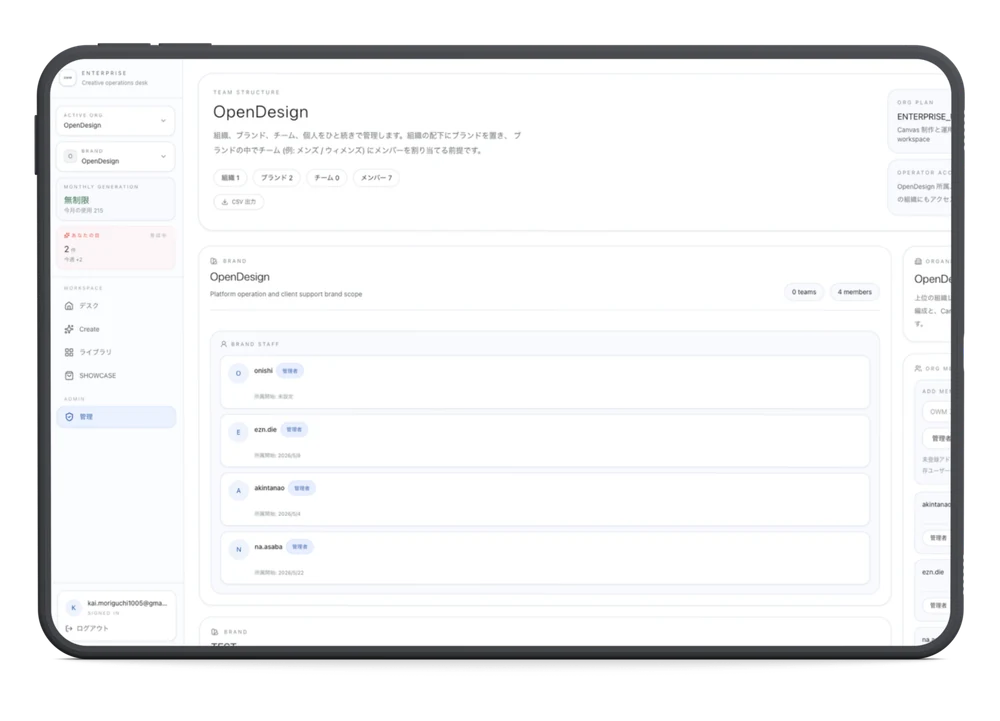The image size is (1000, 721).
Task: Open デスク in the workspace menu
Action: [115, 306]
